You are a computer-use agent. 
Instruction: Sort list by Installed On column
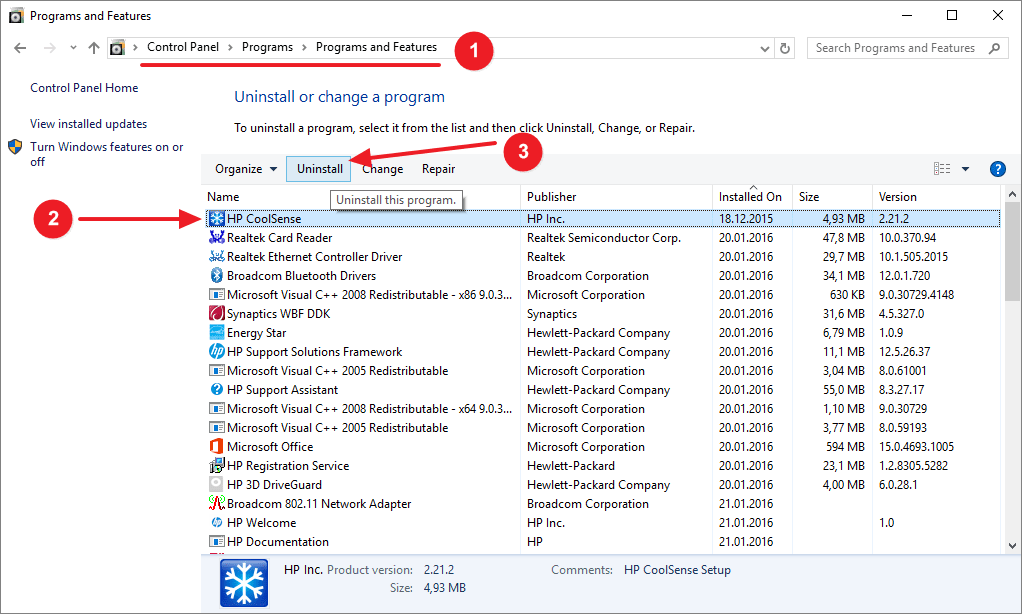pyautogui.click(x=752, y=197)
